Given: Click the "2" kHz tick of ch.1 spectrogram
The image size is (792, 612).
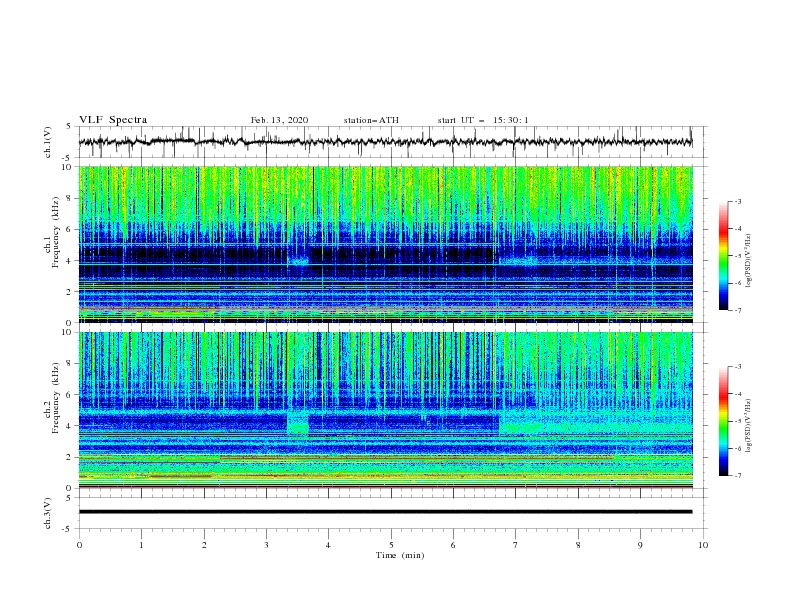Looking at the screenshot, I should tap(70, 292).
